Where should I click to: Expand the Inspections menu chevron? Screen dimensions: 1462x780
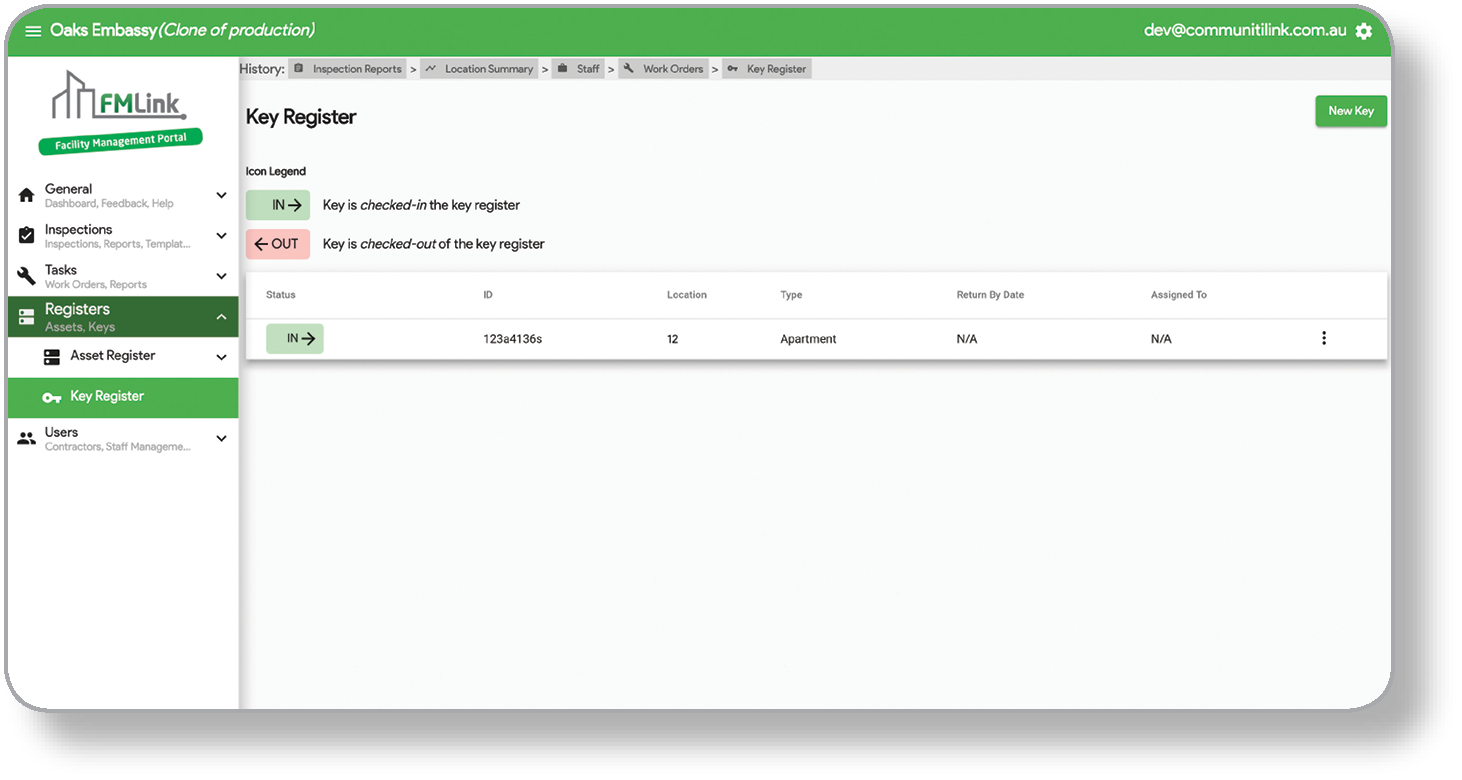(221, 236)
